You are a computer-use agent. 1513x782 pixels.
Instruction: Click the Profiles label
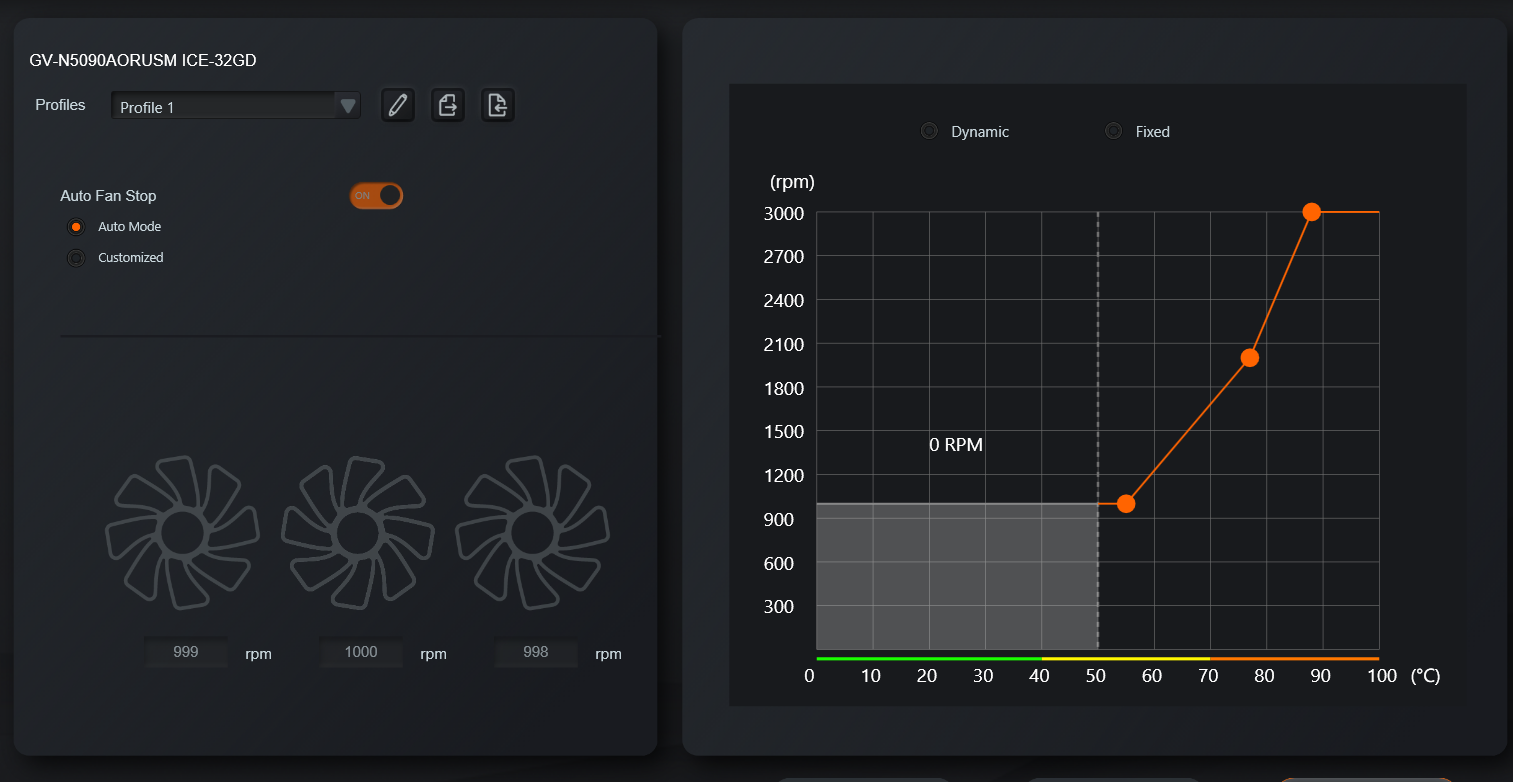coord(60,105)
